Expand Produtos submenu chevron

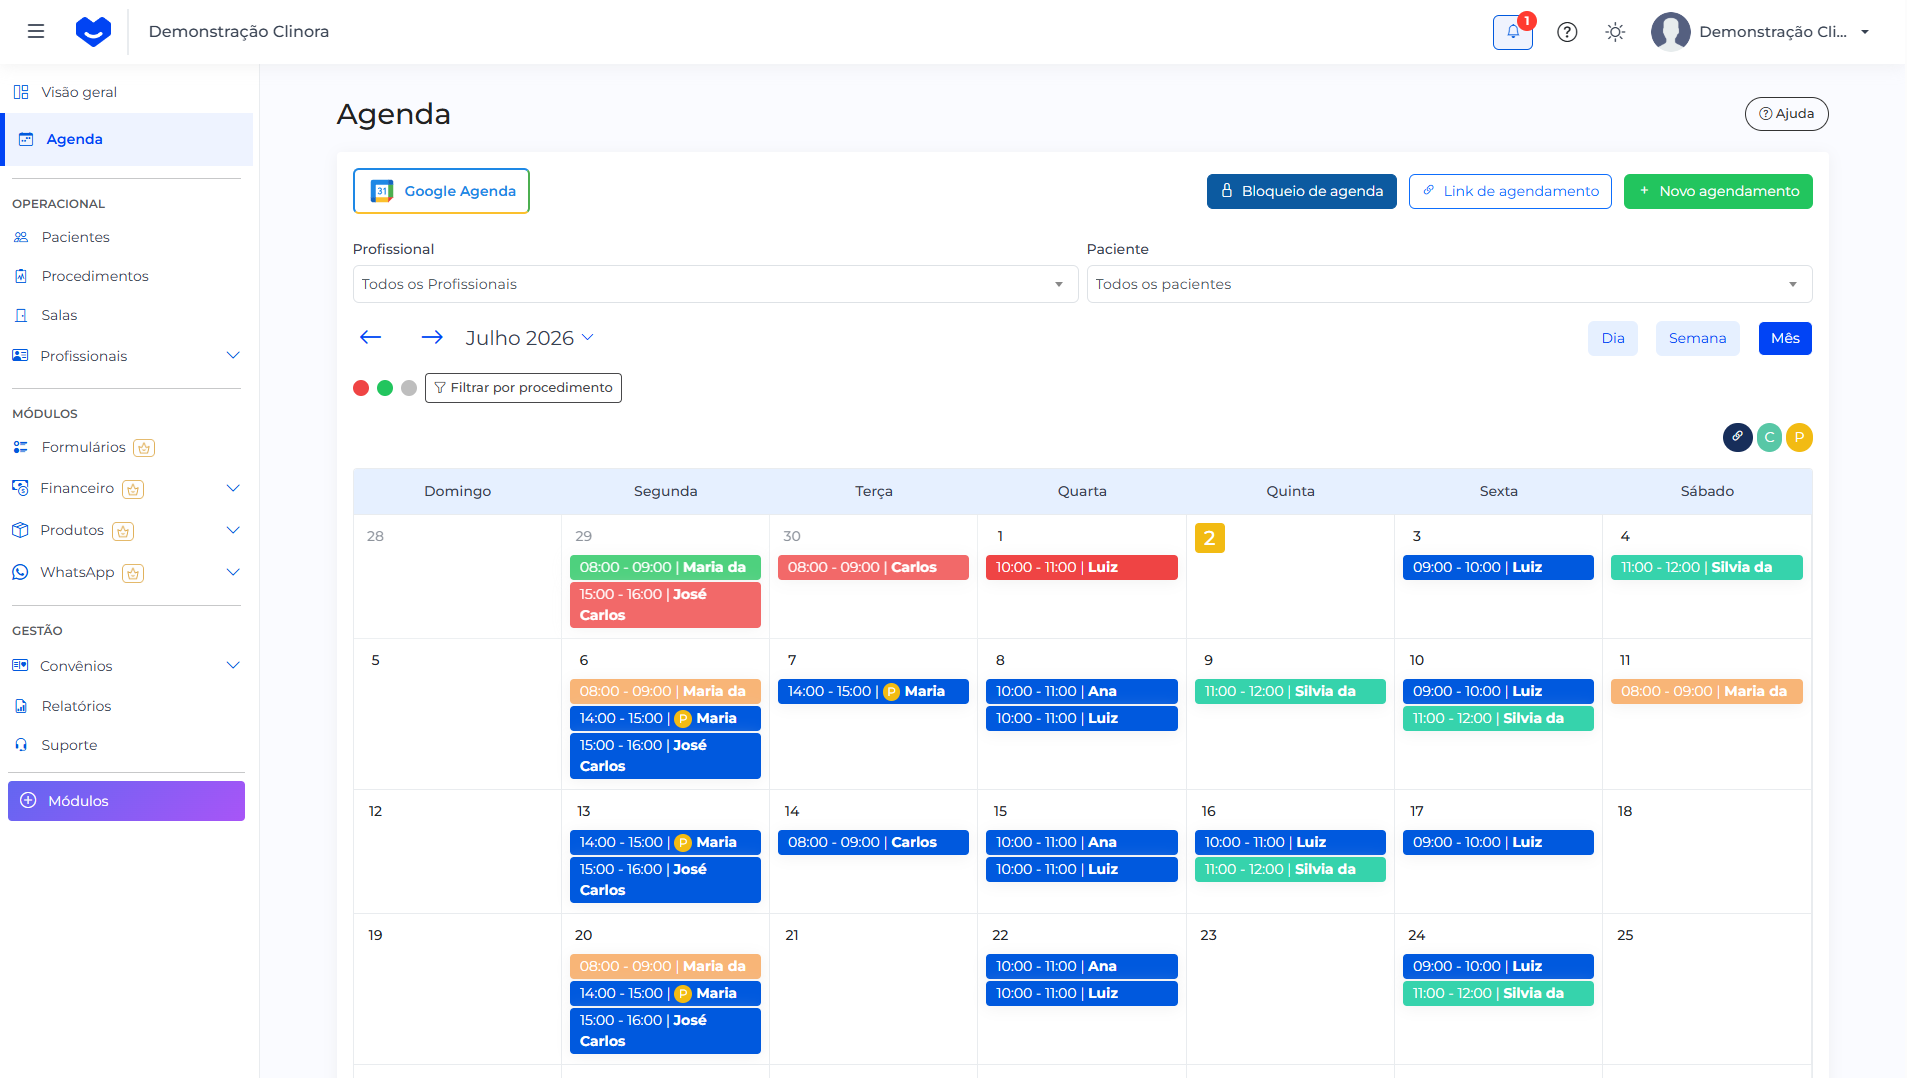point(233,530)
